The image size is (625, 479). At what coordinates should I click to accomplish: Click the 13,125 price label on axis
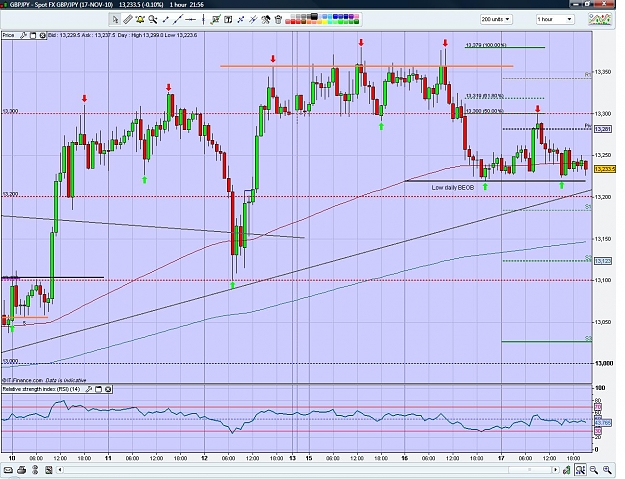pos(602,261)
